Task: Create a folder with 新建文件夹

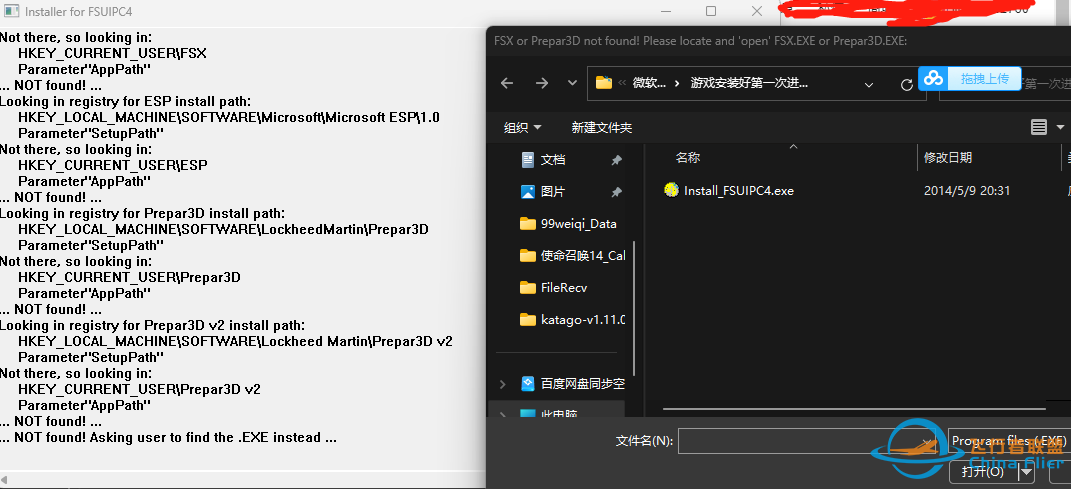Action: click(x=602, y=127)
